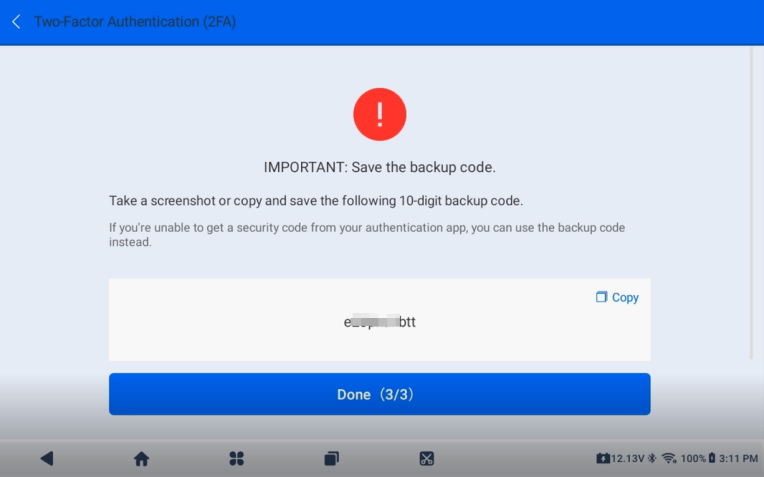The image size is (764, 477).
Task: Click the copy icon beside Copy
Action: 602,297
